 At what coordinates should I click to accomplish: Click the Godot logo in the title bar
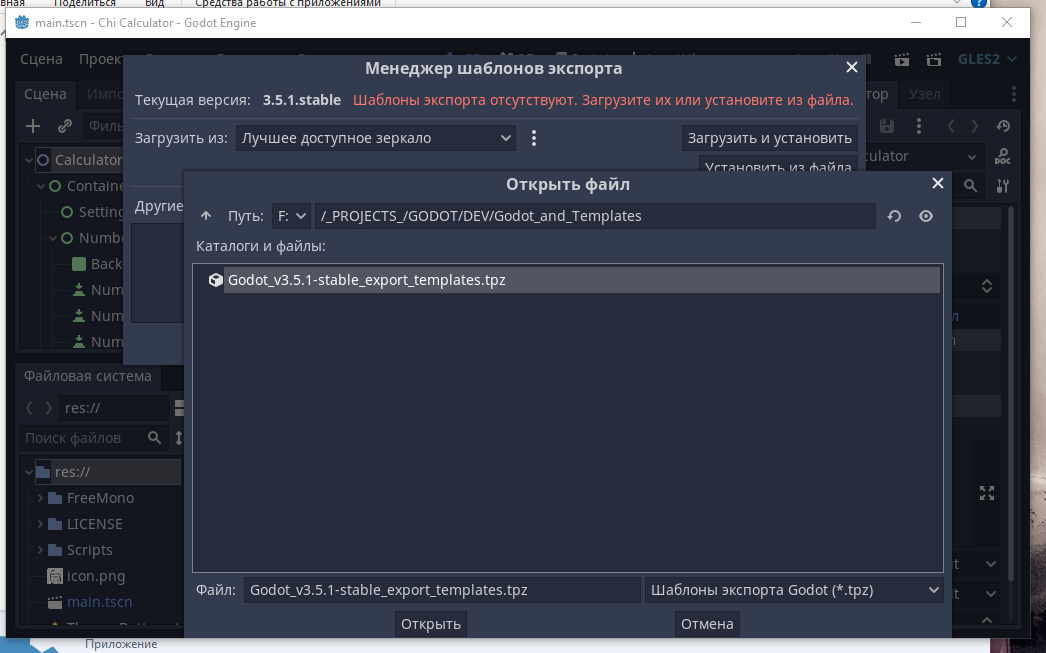[22, 23]
